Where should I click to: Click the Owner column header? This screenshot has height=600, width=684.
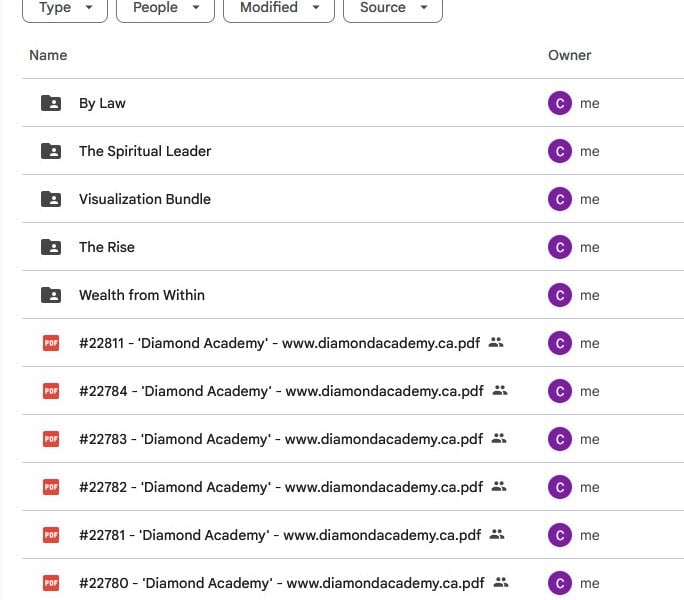click(x=569, y=55)
